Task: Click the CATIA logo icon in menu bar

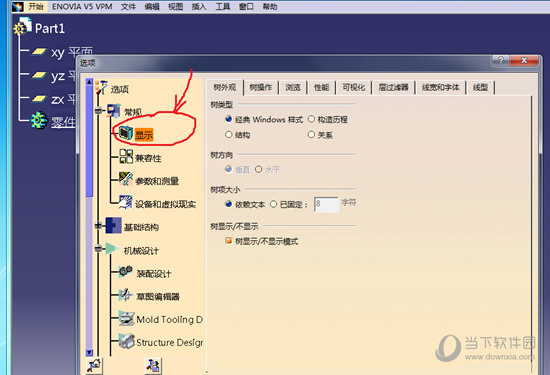Action: coord(17,7)
